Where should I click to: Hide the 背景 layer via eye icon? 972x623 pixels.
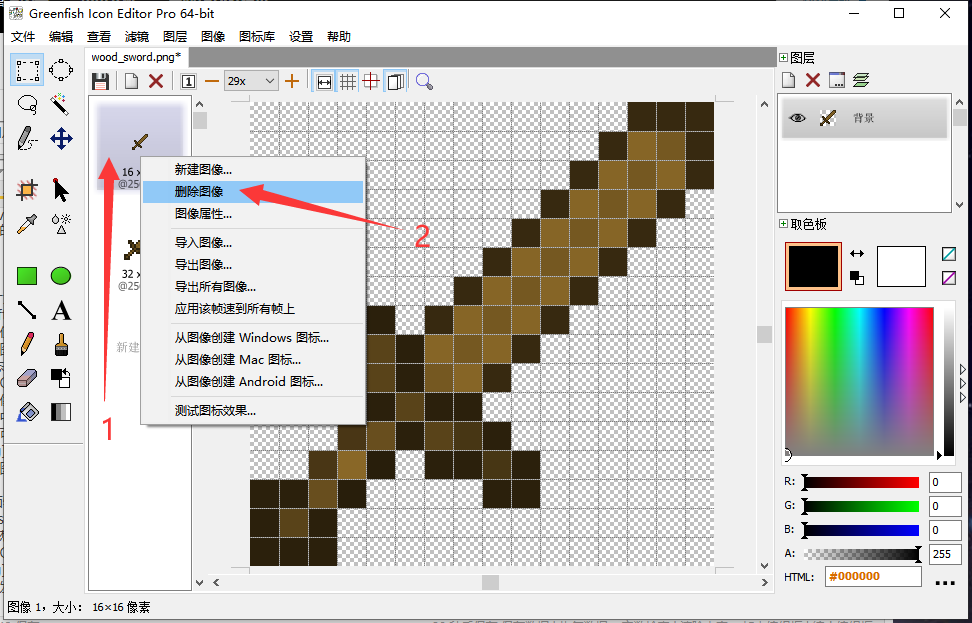click(798, 118)
